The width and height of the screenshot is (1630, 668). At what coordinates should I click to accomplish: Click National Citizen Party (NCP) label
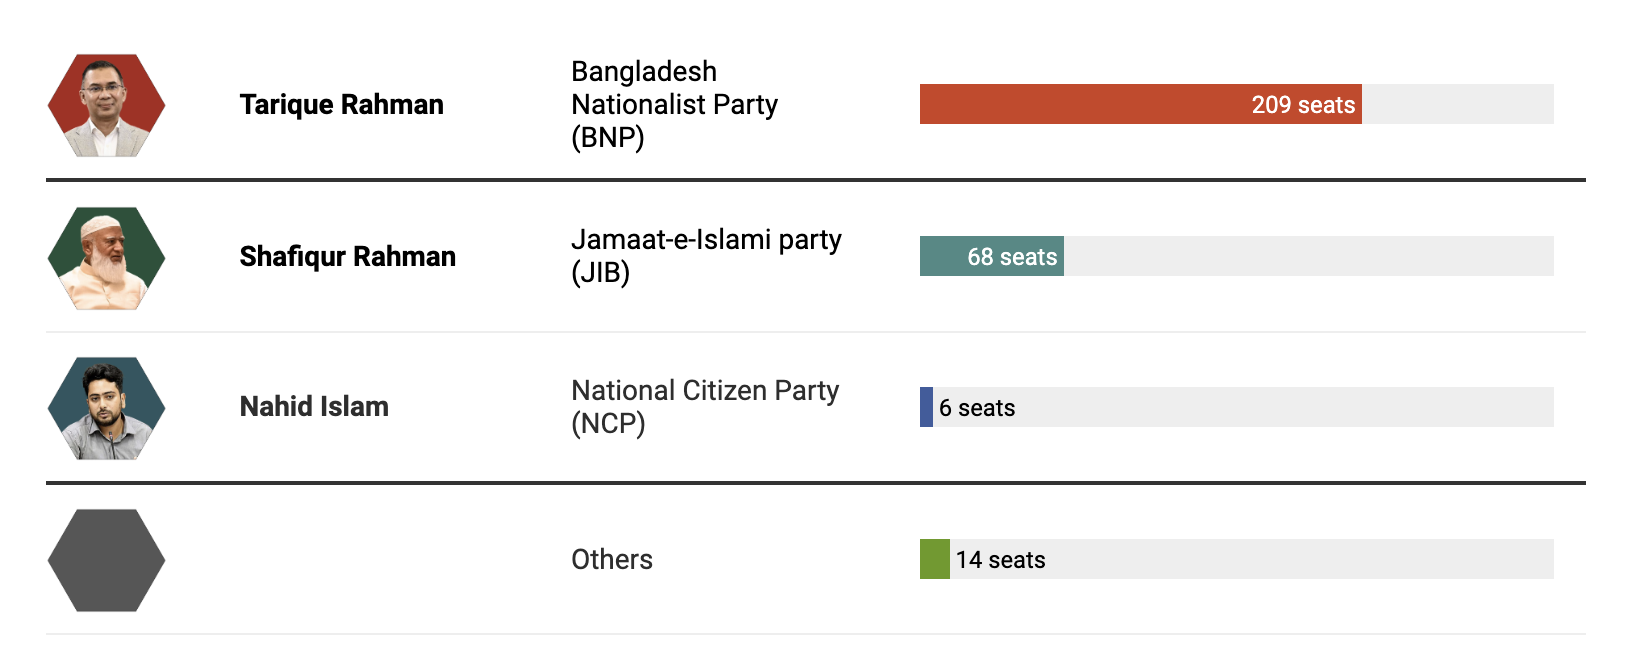point(705,407)
